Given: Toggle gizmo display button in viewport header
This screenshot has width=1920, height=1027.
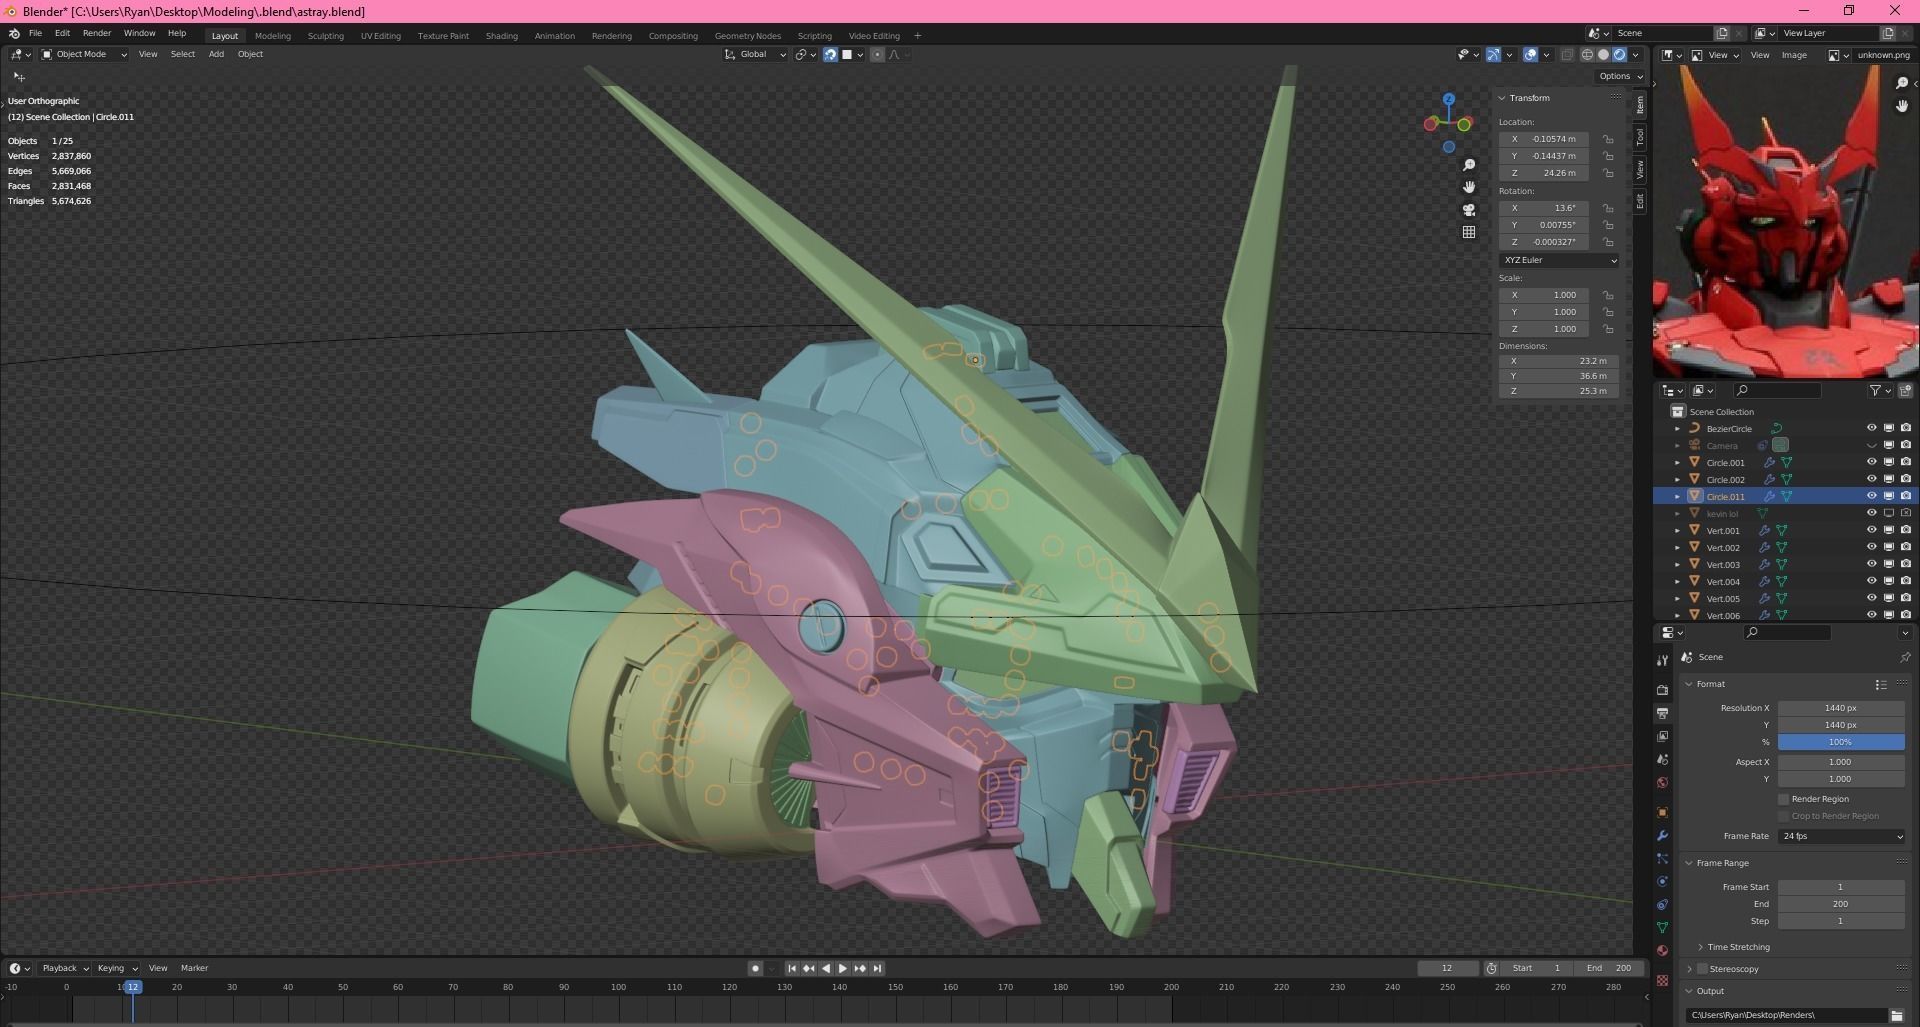Looking at the screenshot, I should click(1493, 55).
